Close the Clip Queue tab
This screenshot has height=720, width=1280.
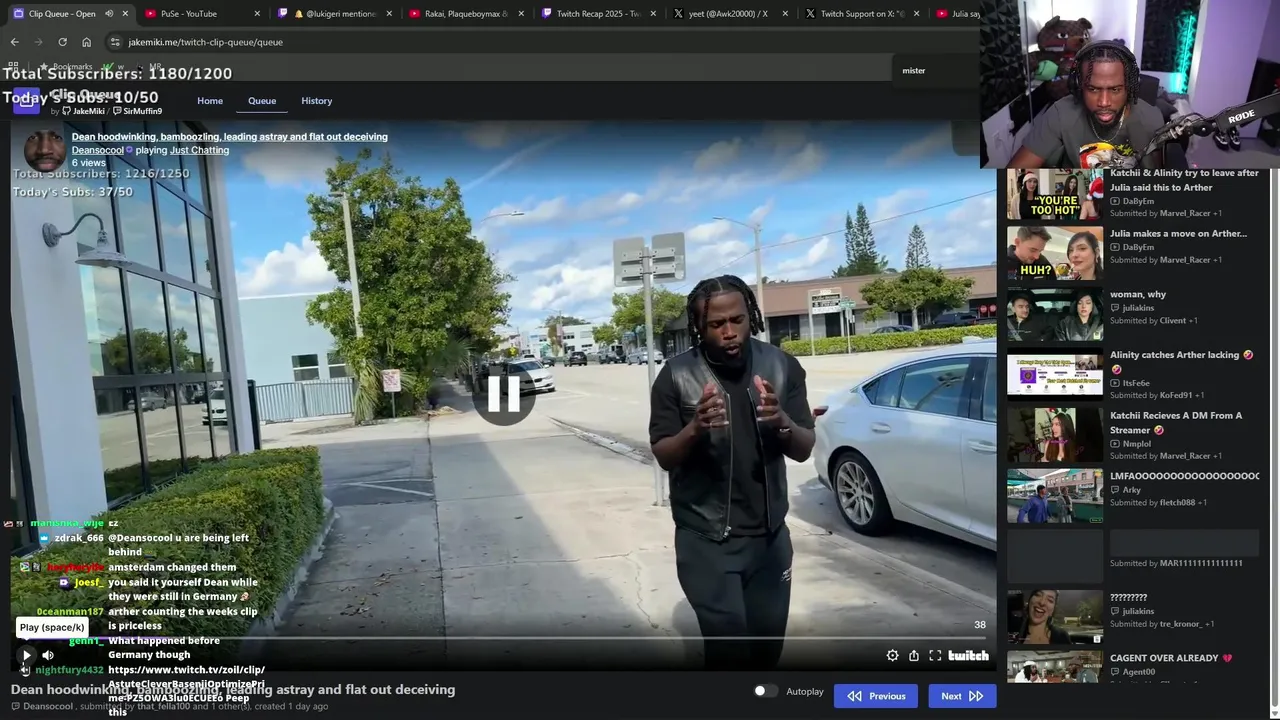pyautogui.click(x=125, y=14)
